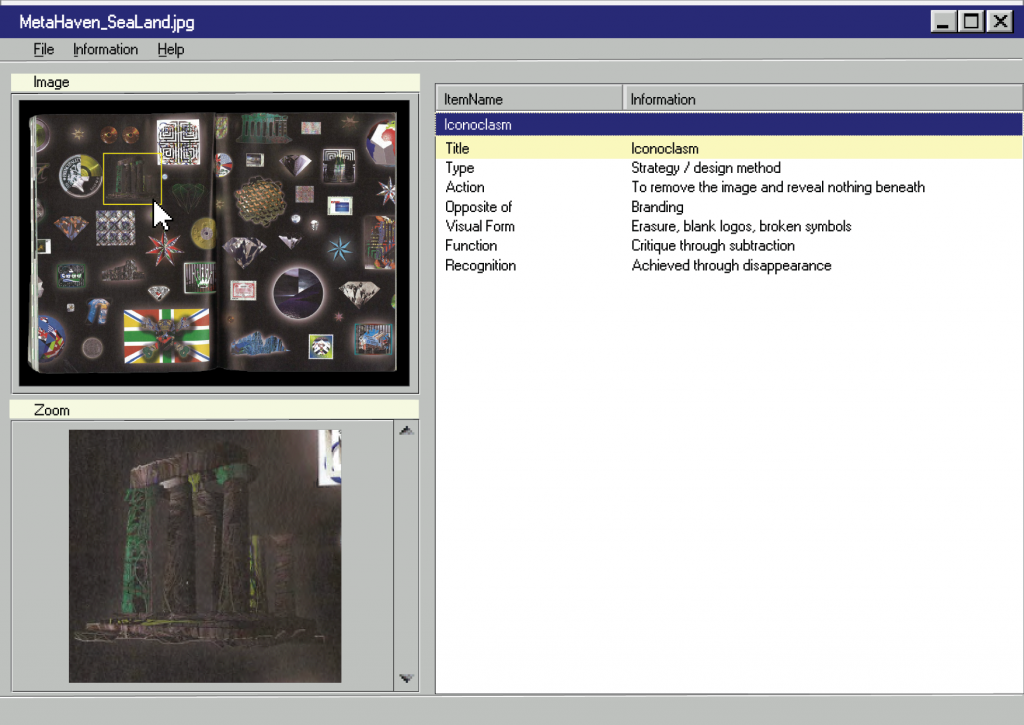
Task: Open the Information menu
Action: (x=105, y=49)
